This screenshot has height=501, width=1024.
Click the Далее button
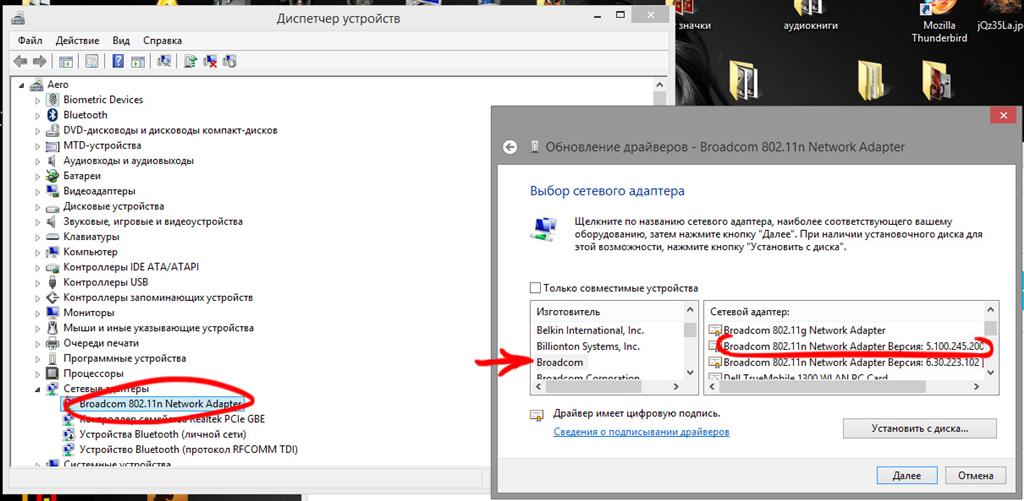[x=906, y=476]
